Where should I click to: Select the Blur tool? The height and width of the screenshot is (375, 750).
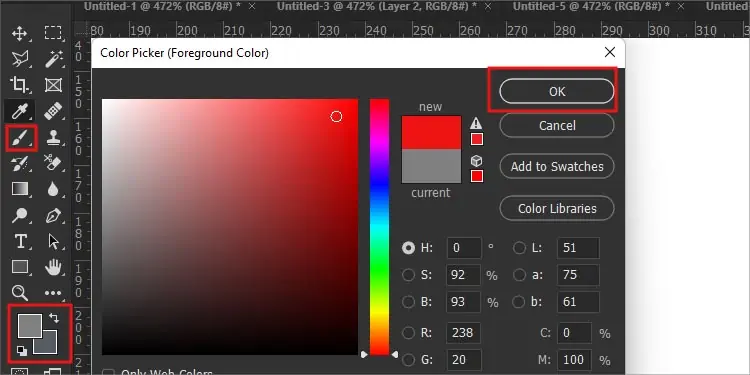pyautogui.click(x=53, y=189)
